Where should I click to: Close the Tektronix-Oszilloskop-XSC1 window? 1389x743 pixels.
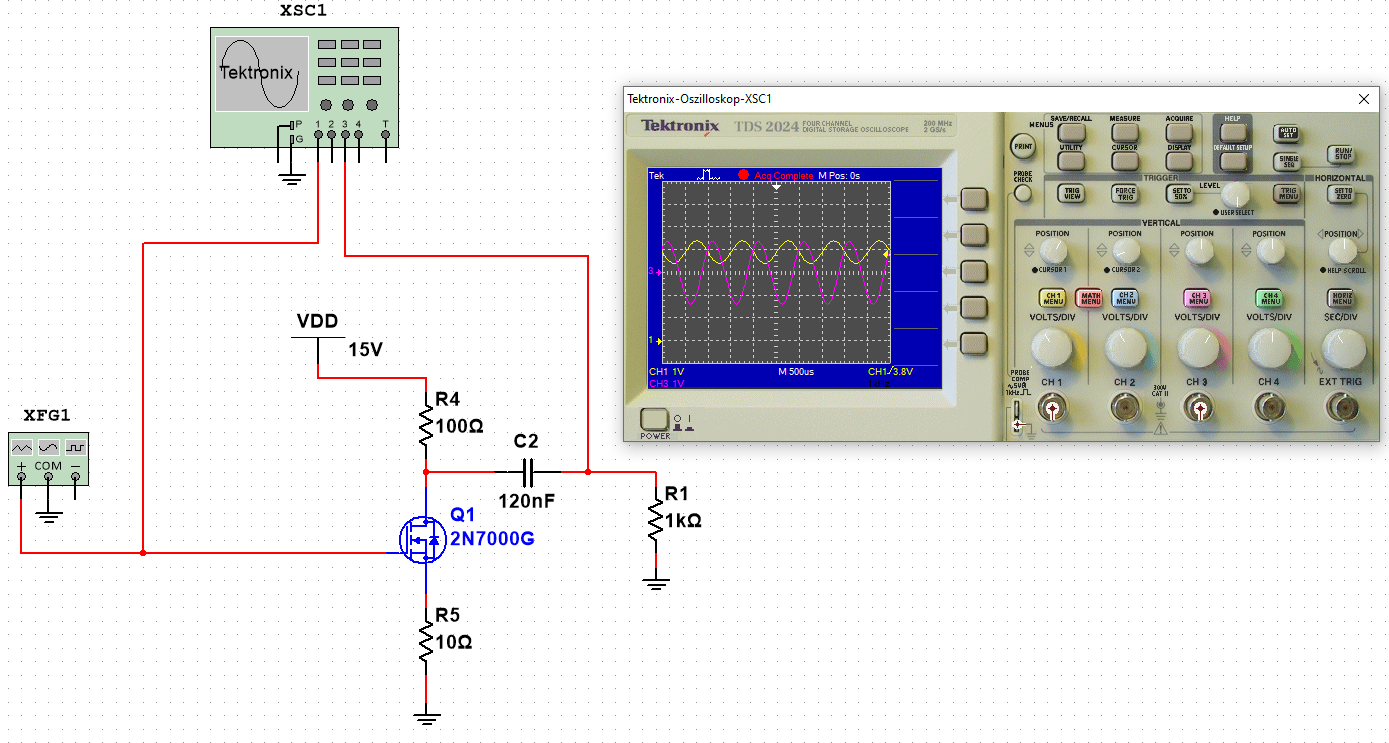click(x=1363, y=99)
